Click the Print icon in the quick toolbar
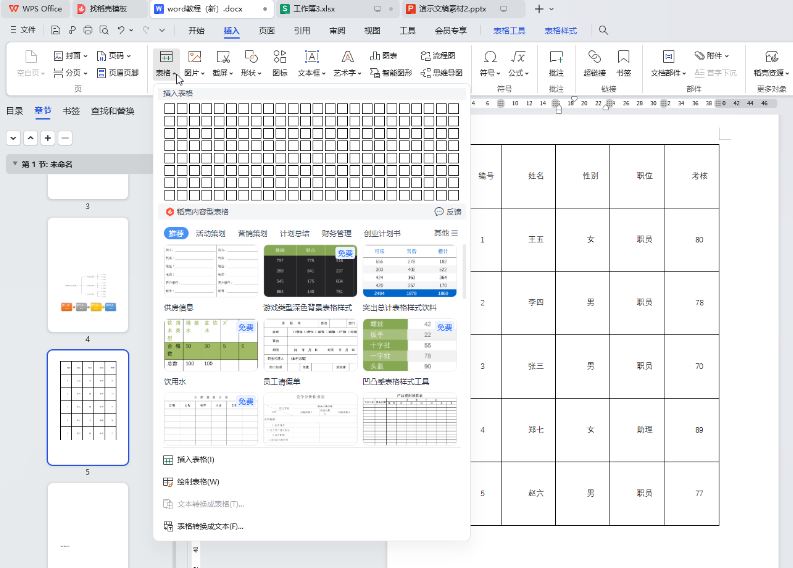Image resolution: width=793 pixels, height=568 pixels. [88, 30]
